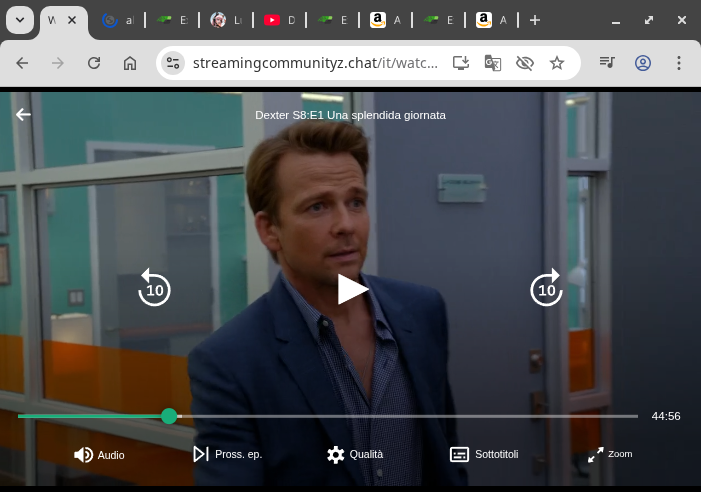Click the browser back arrow
This screenshot has height=492, width=701.
tap(22, 63)
